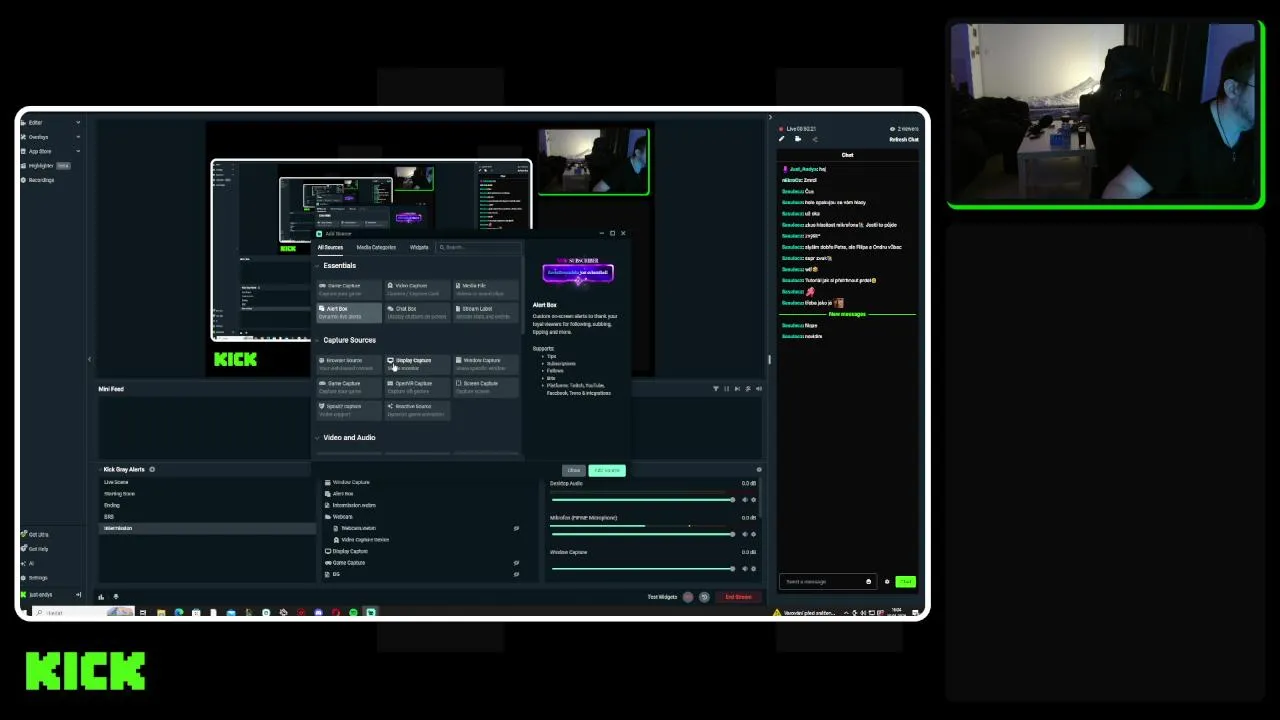1280x720 pixels.
Task: Toggle visibility of the BG source
Action: pyautogui.click(x=516, y=574)
